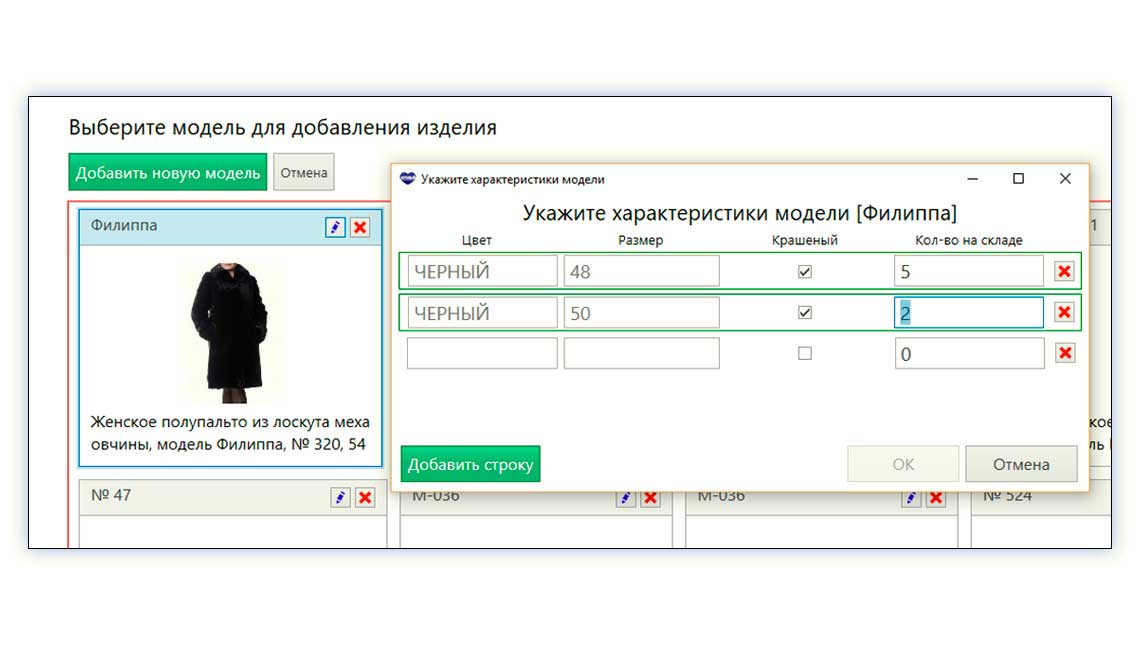Viewport: 1140px width, 645px height.
Task: Uncheck Крашеный for size 48 row
Action: point(805,272)
